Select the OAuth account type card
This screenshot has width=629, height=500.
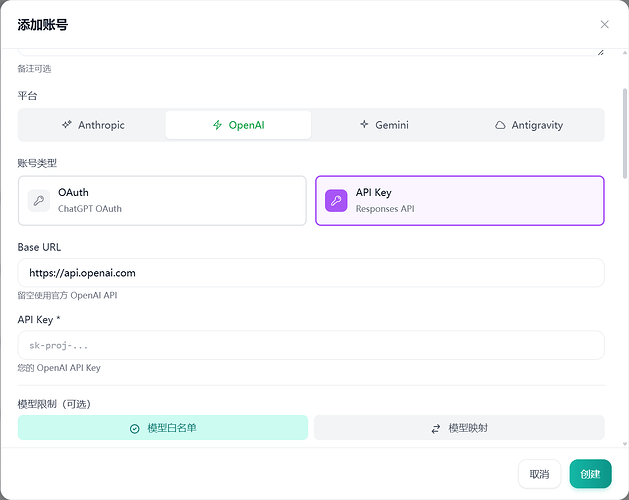162,201
